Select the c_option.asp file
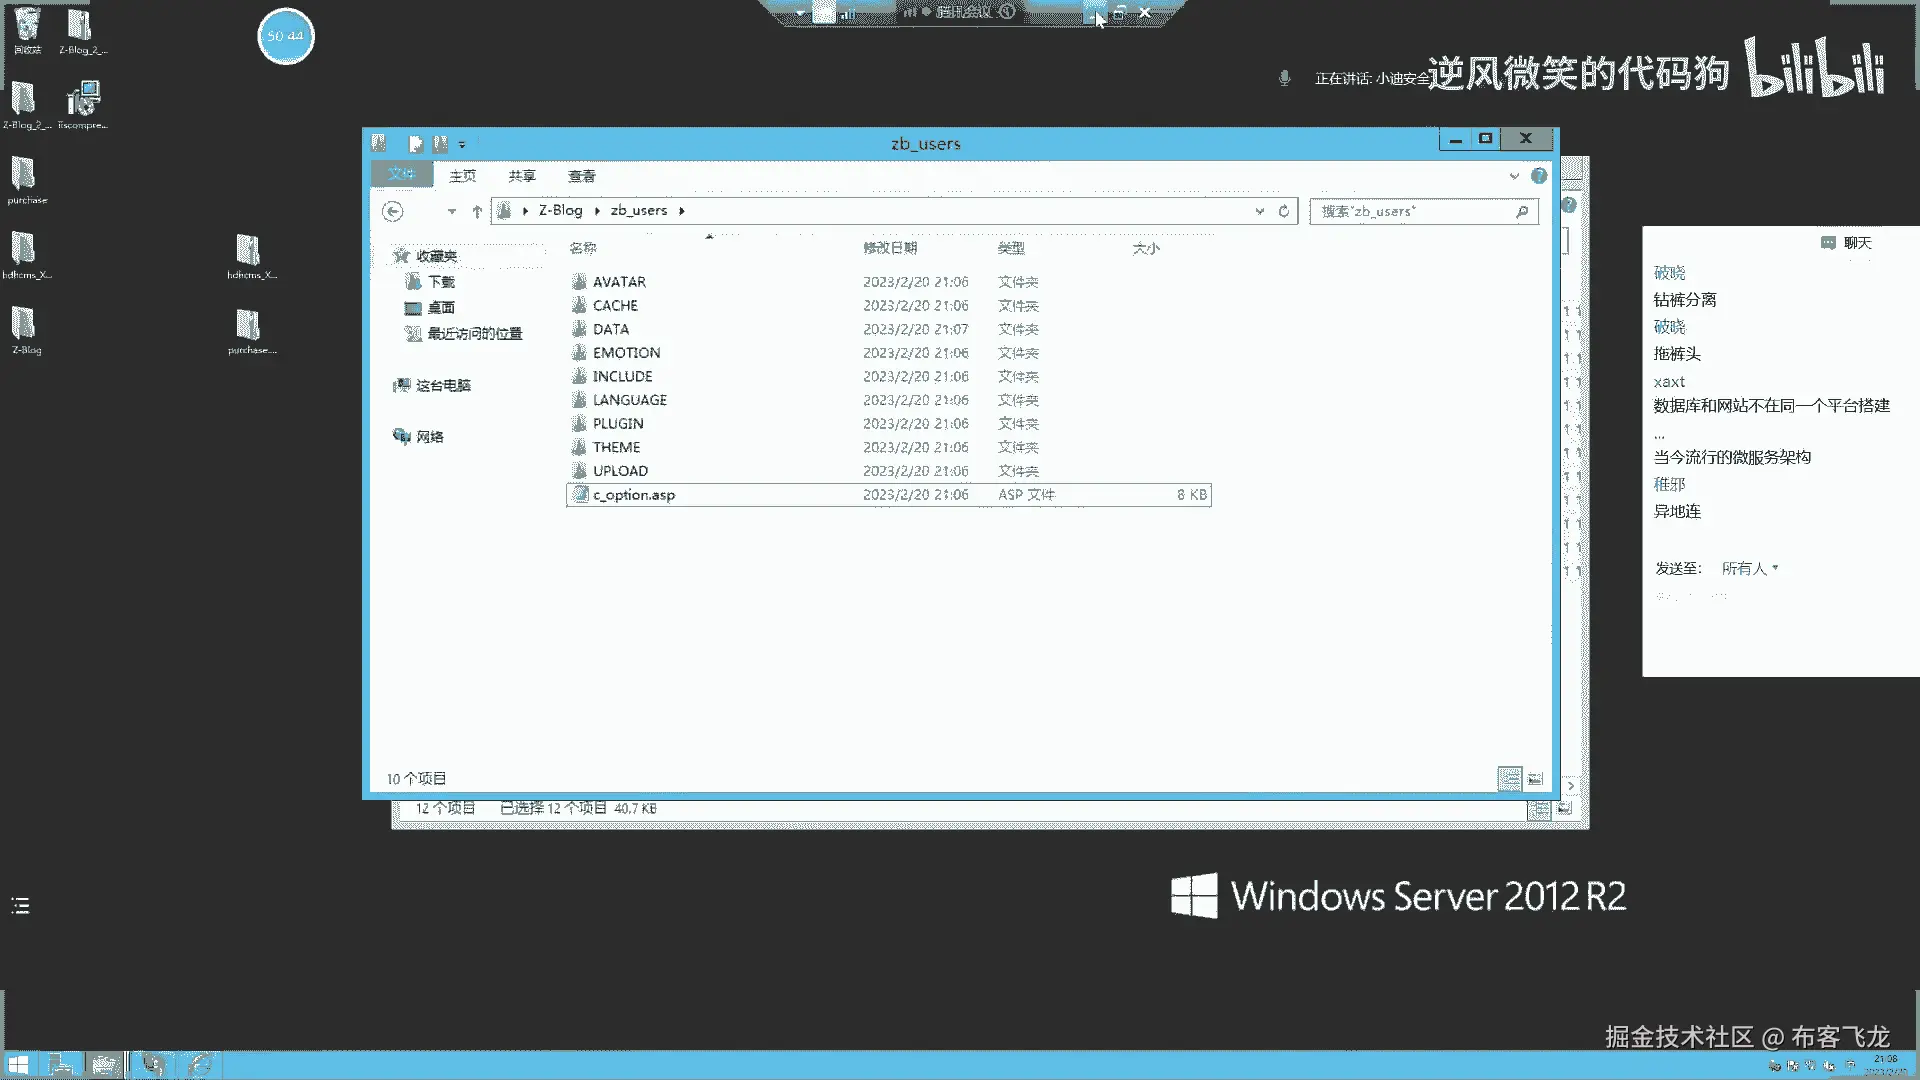Viewport: 1920px width, 1080px height. point(634,495)
